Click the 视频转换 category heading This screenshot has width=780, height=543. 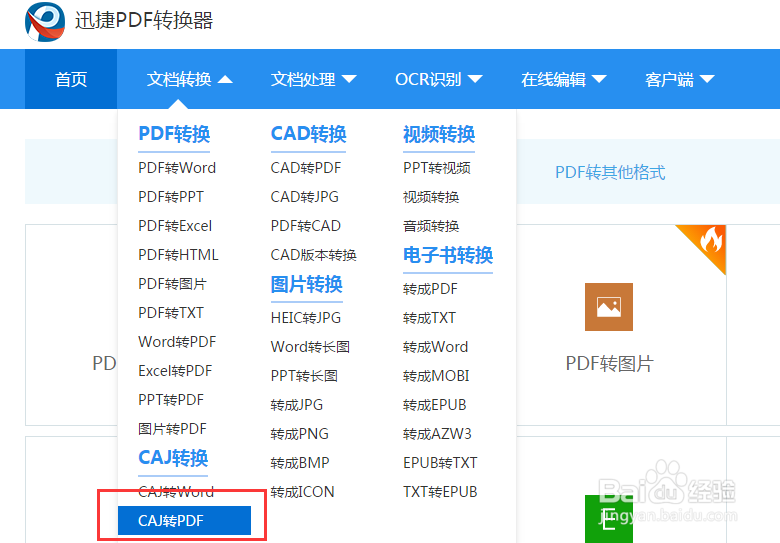tap(439, 134)
